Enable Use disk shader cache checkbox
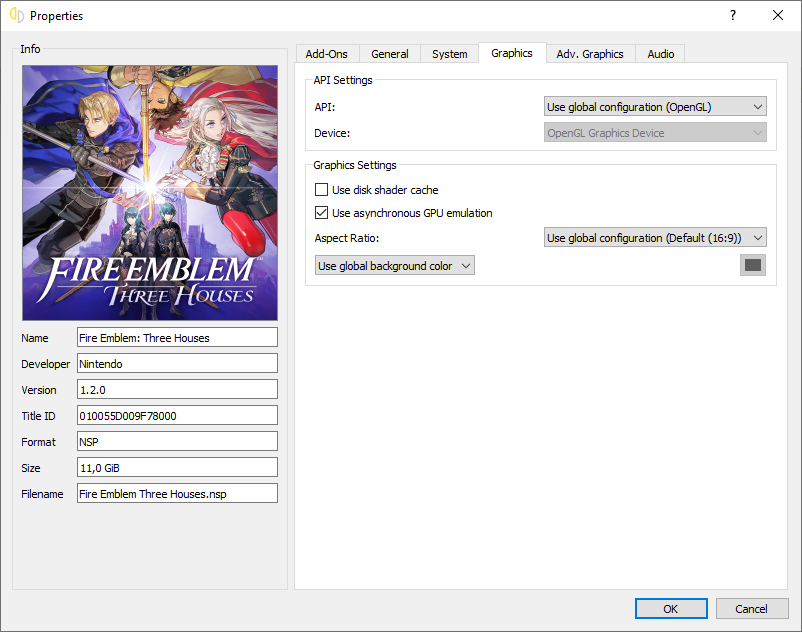The image size is (802, 632). pyautogui.click(x=377, y=190)
